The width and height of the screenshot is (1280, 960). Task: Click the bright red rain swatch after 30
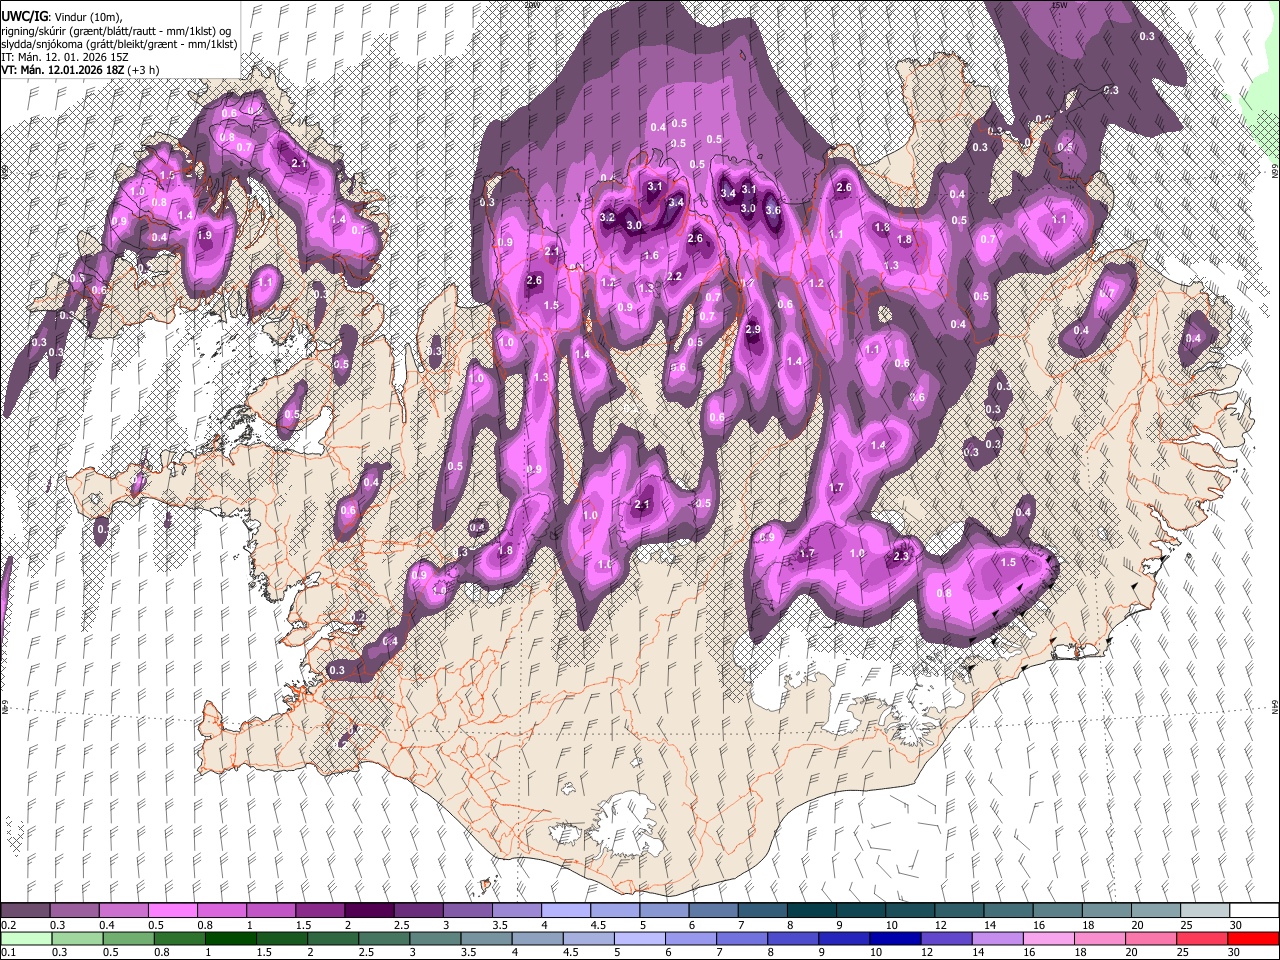(x=1253, y=938)
